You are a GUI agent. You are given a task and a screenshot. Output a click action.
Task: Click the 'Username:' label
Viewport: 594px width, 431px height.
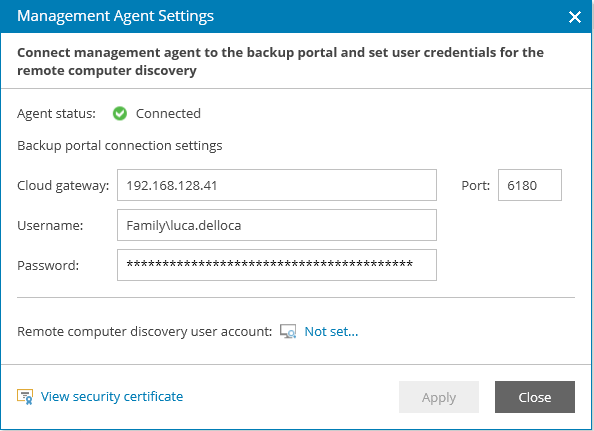point(50,225)
